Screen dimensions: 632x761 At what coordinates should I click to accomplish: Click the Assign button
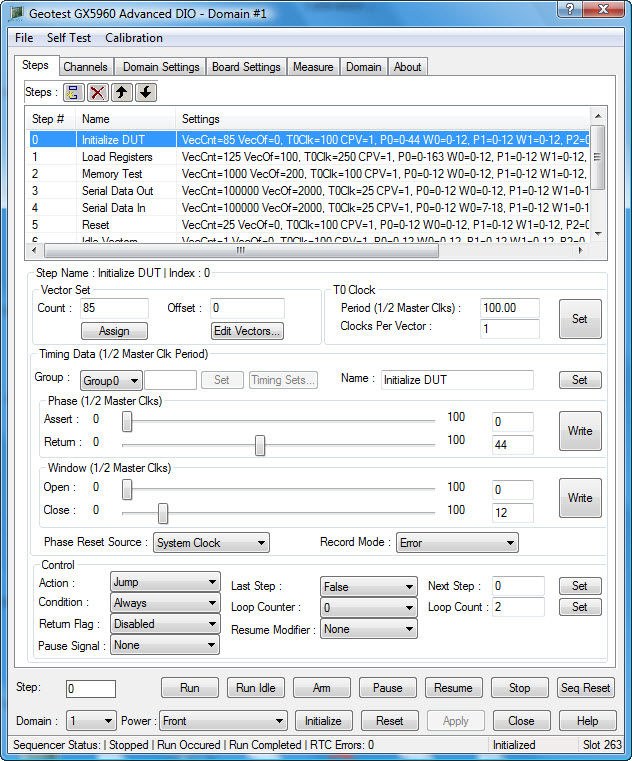114,331
